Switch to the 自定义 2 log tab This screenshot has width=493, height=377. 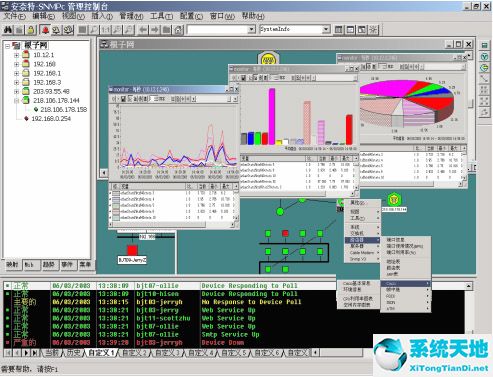tap(134, 353)
